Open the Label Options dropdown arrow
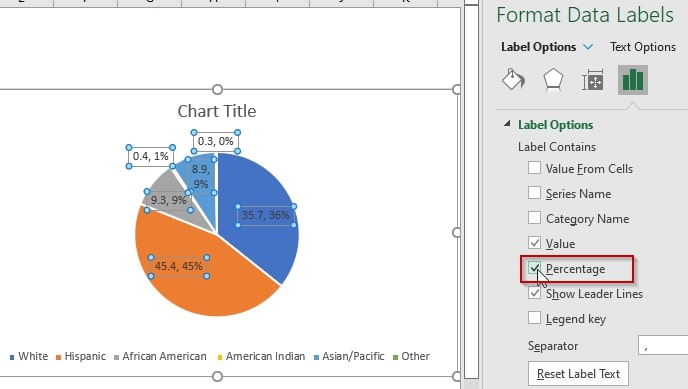The image size is (688, 389). tap(588, 46)
